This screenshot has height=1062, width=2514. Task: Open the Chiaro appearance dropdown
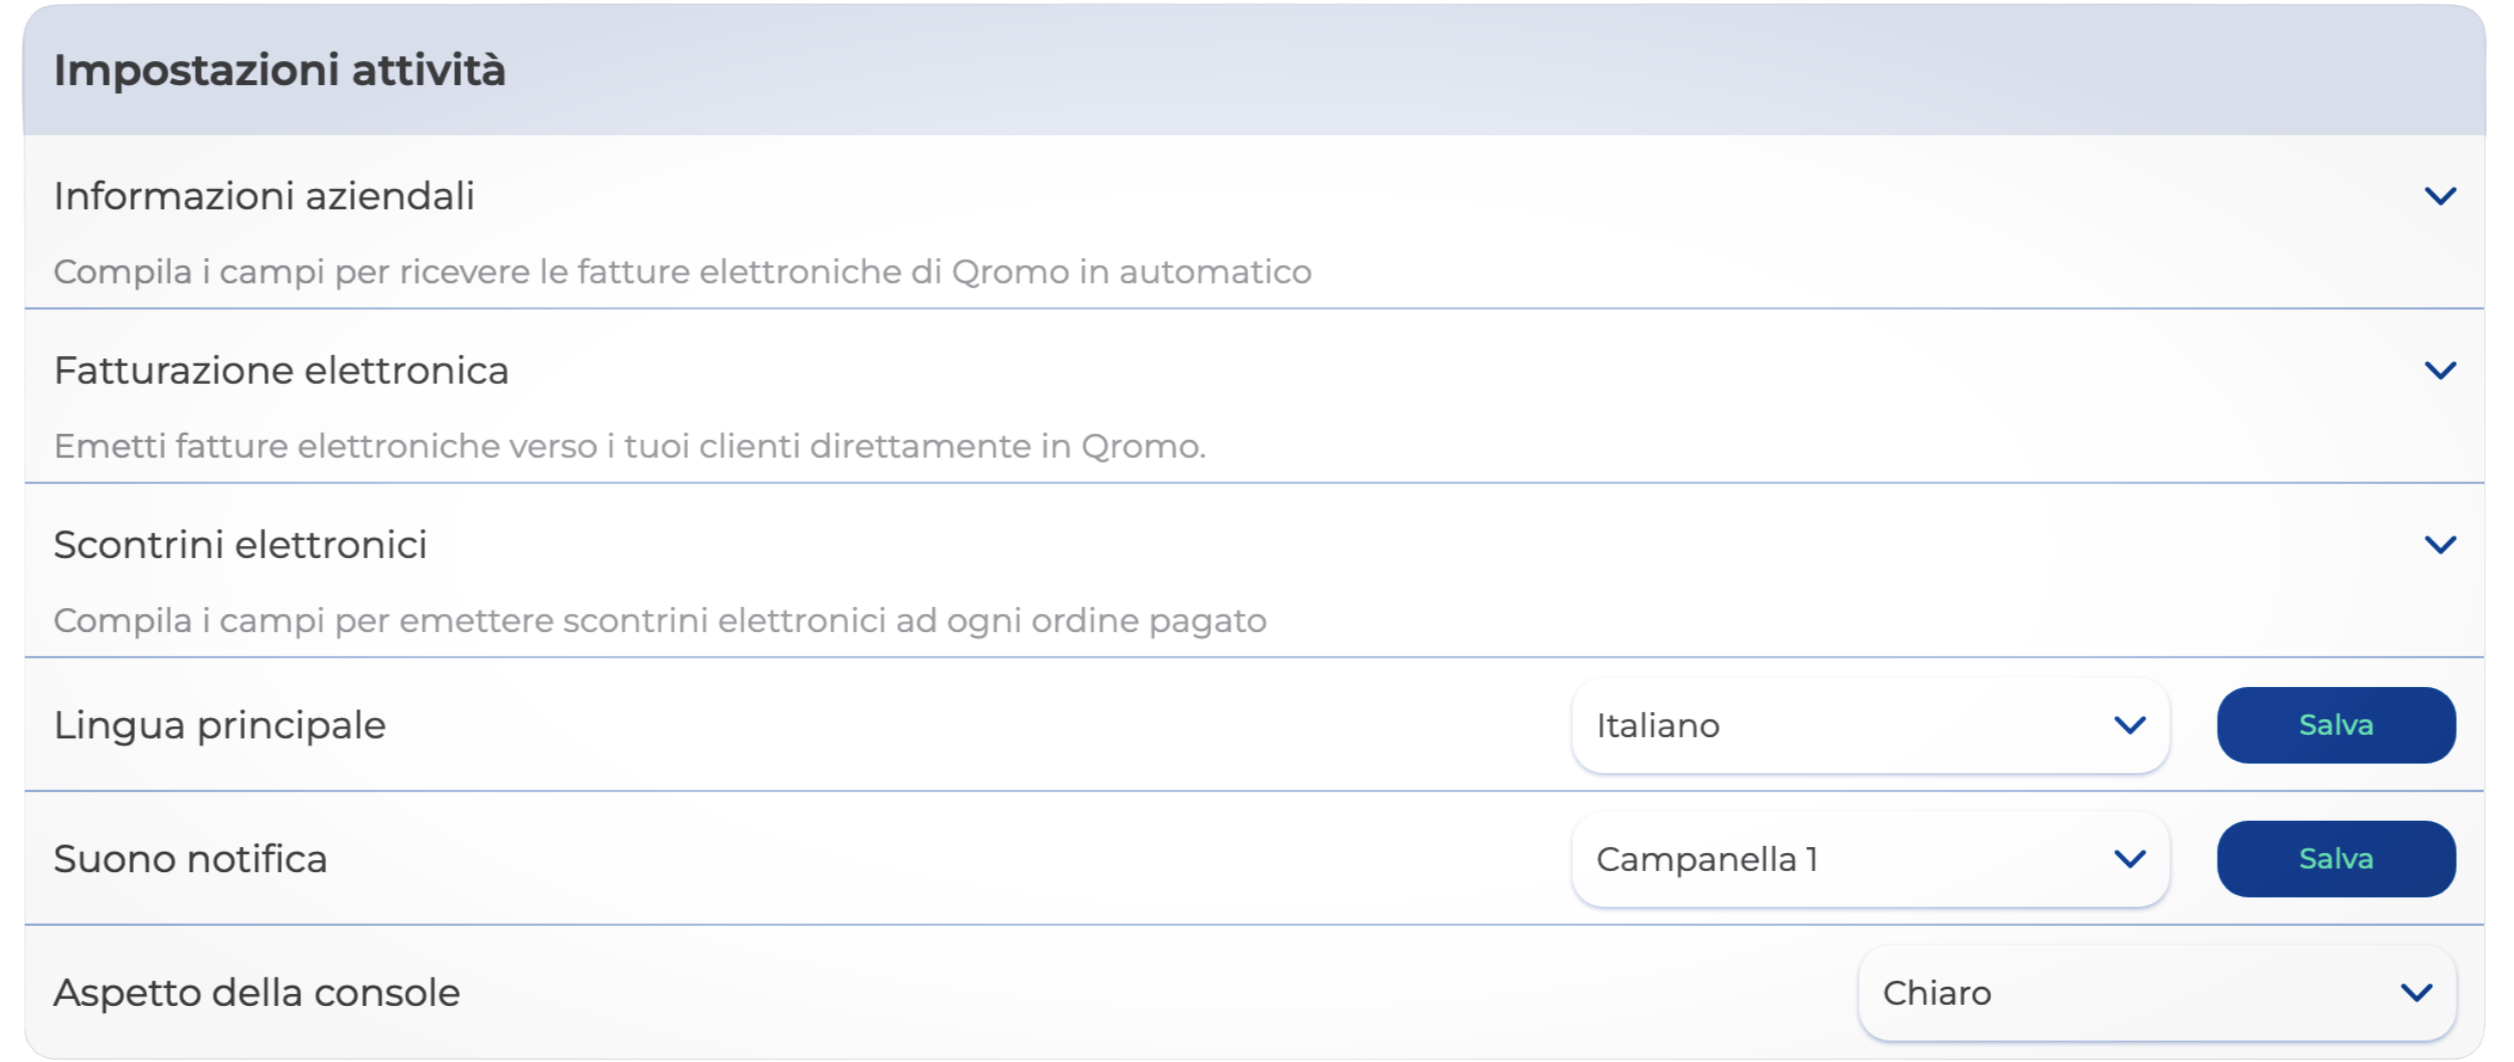pos(2130,993)
